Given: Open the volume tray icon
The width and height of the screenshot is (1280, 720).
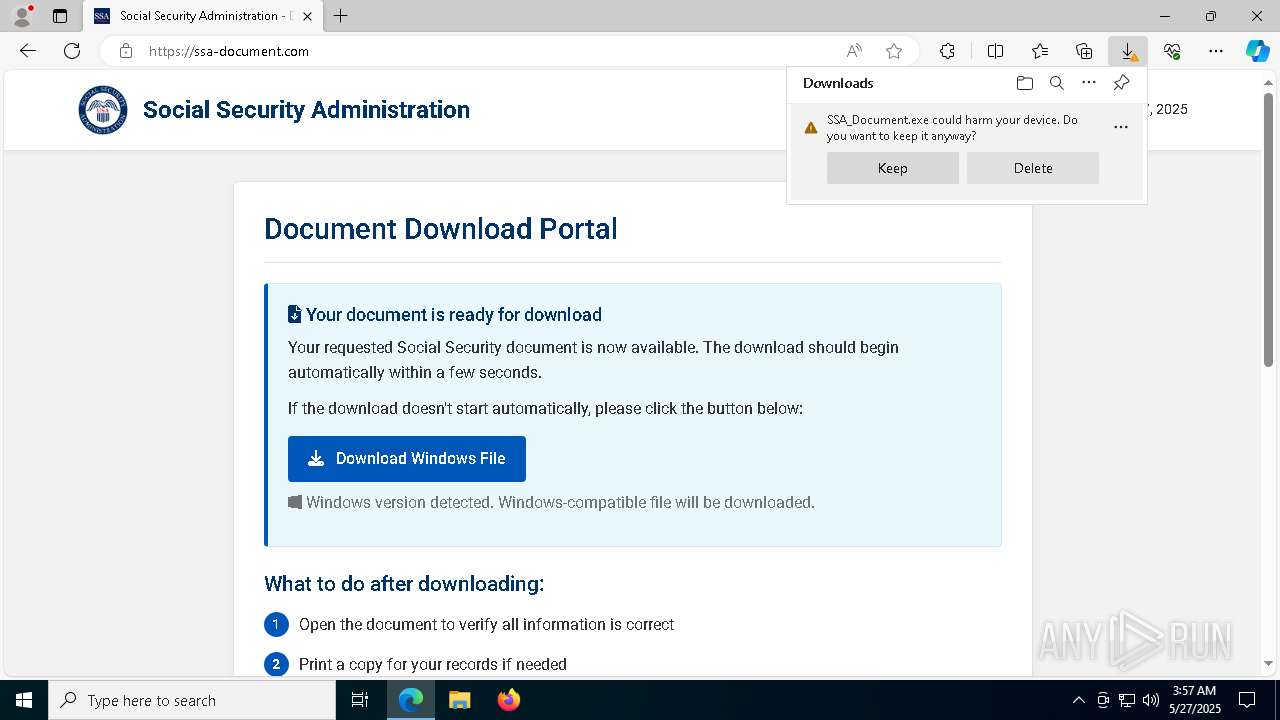Looking at the screenshot, I should click(x=1151, y=700).
